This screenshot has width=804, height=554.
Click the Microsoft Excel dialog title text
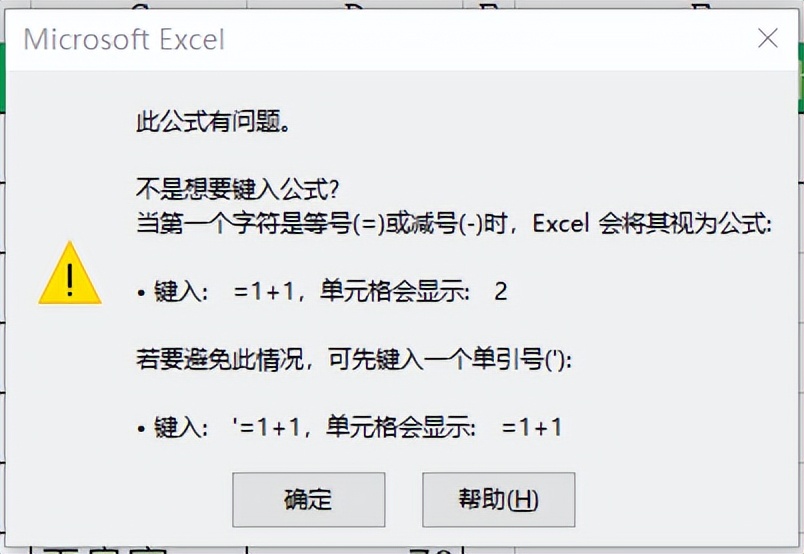(x=124, y=39)
